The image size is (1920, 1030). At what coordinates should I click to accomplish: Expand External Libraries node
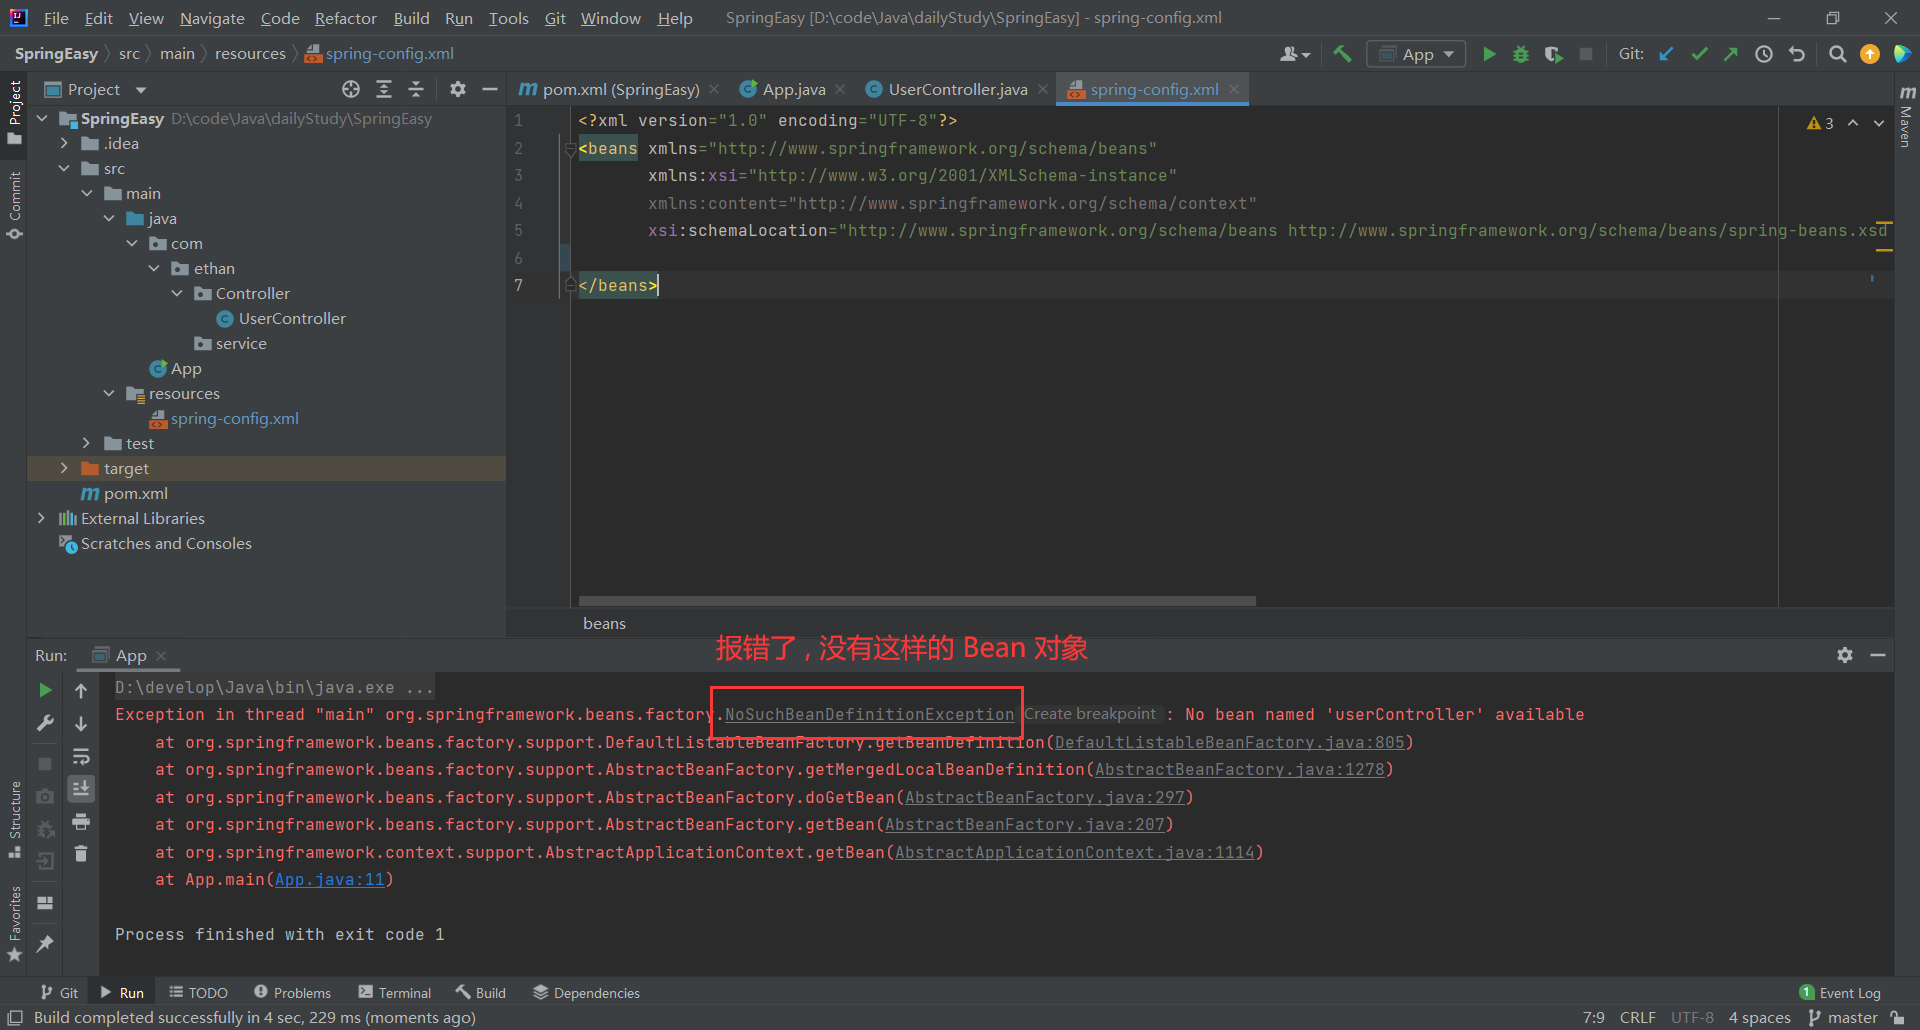(x=41, y=518)
